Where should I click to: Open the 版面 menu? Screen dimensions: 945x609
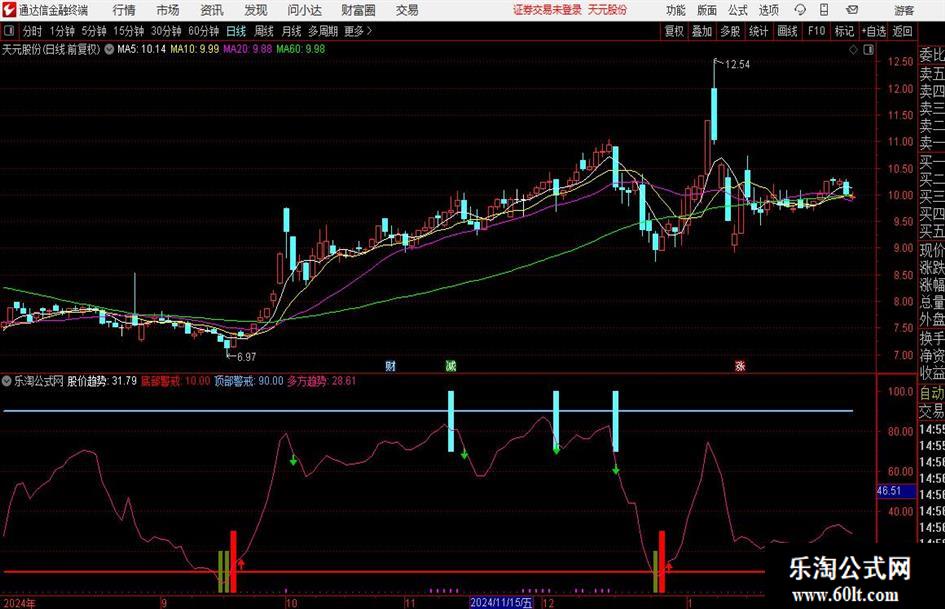tap(707, 10)
